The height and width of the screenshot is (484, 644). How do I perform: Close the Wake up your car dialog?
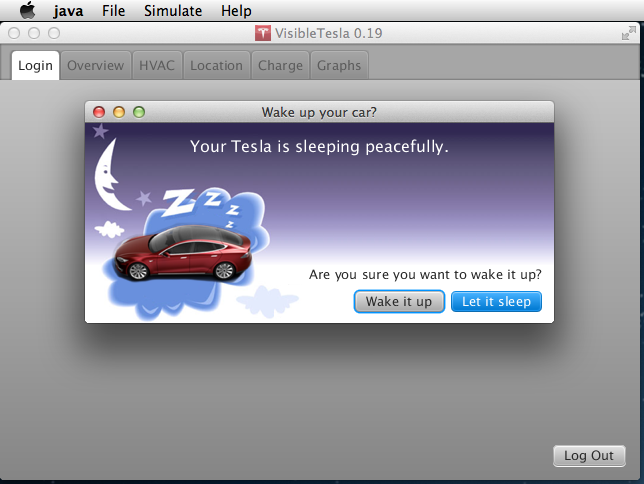click(x=99, y=112)
